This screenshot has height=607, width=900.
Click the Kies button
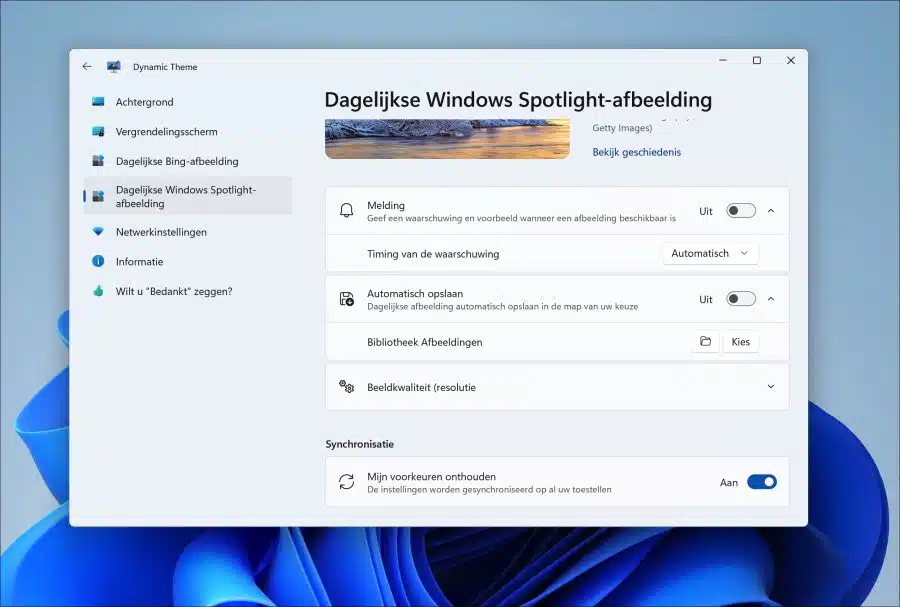740,341
